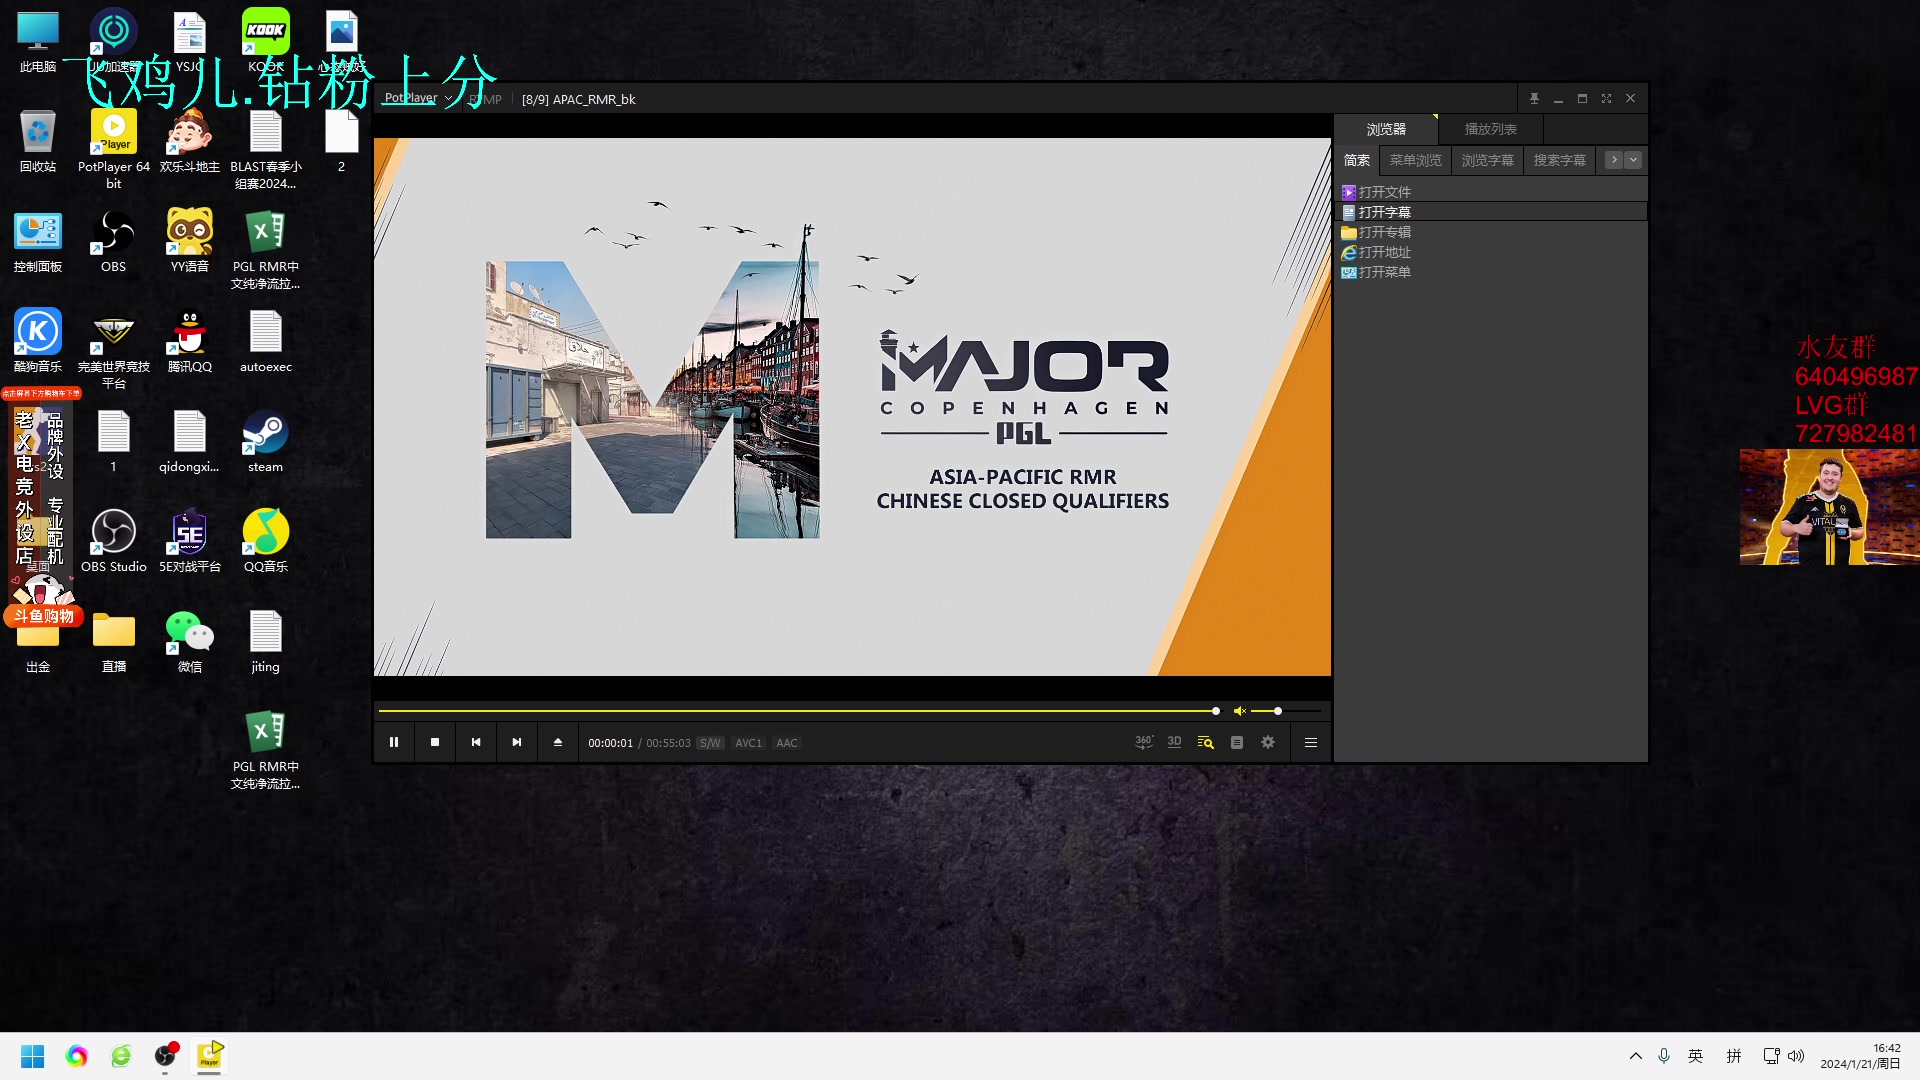Toggle the playlist search panel icon
The height and width of the screenshot is (1080, 1920).
(1206, 742)
